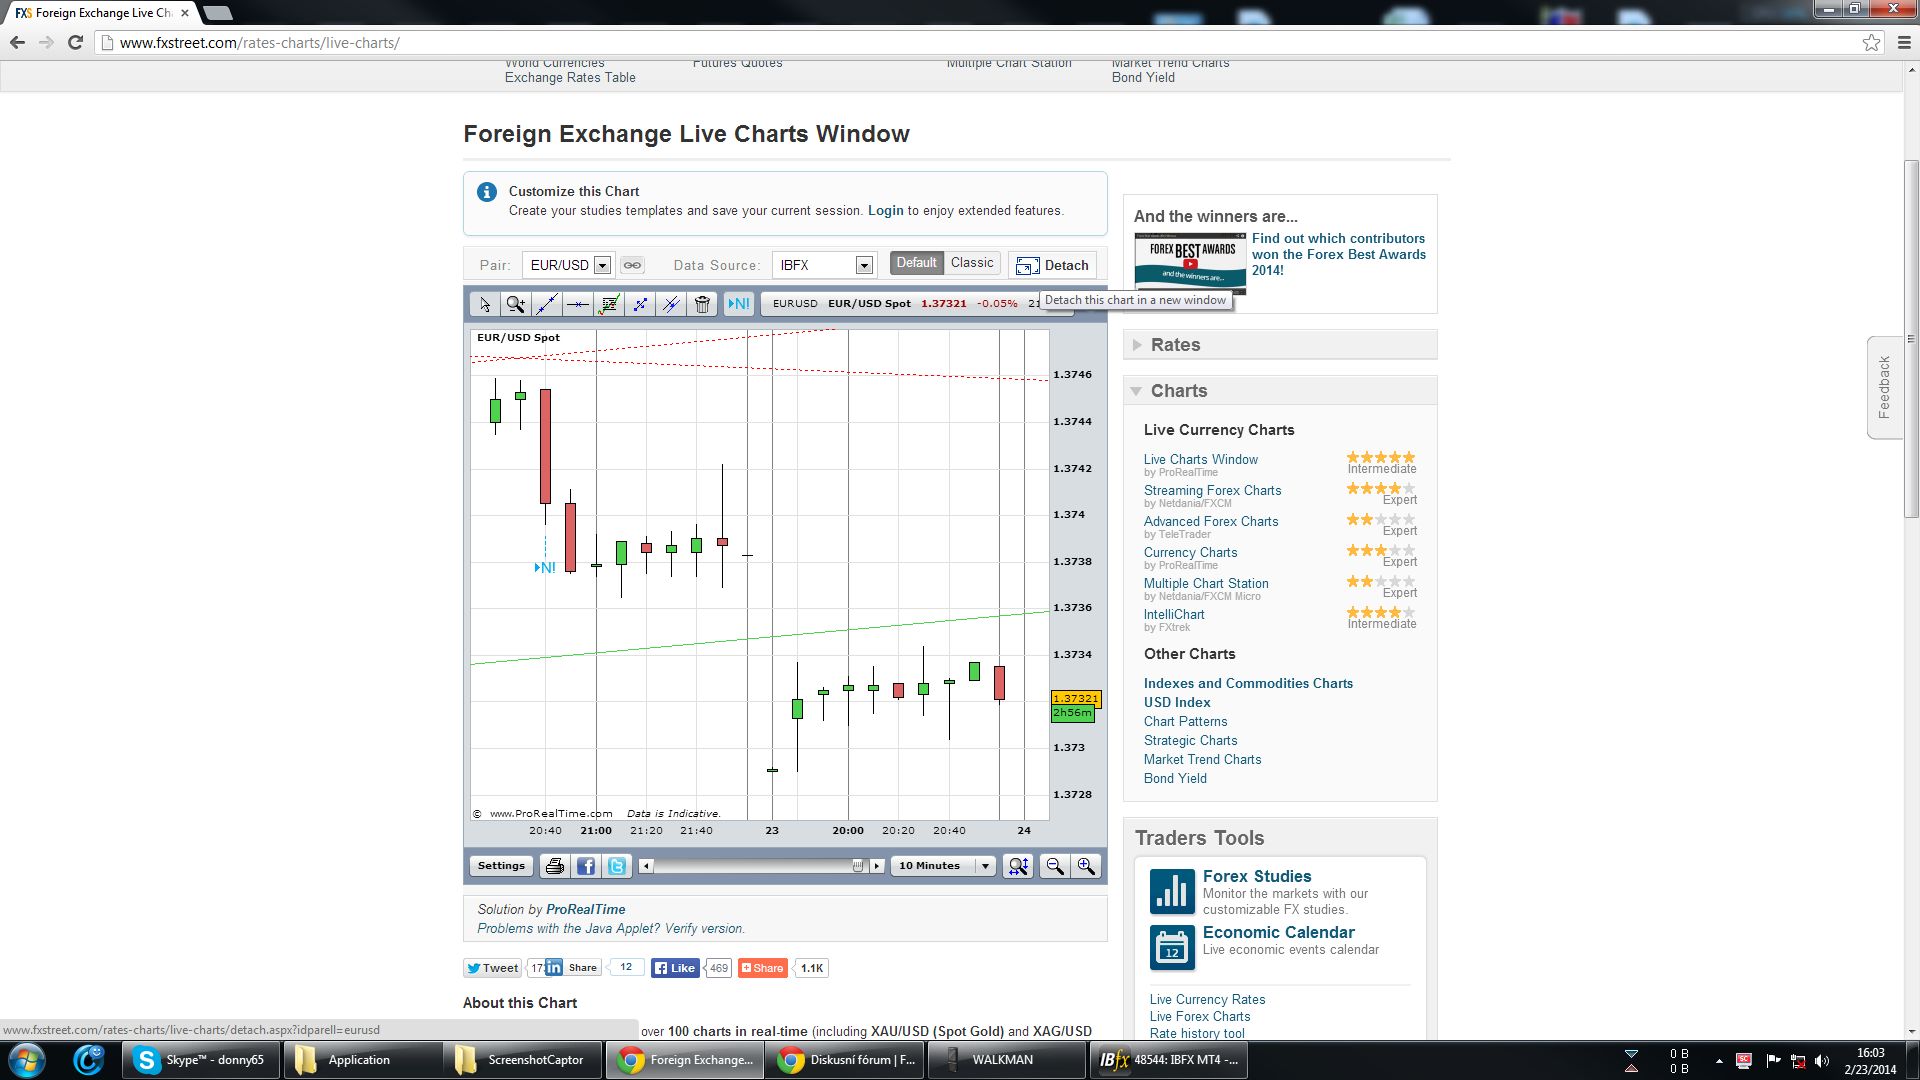Click the orange Share button
Screen dimensions: 1920x1080
tap(762, 968)
